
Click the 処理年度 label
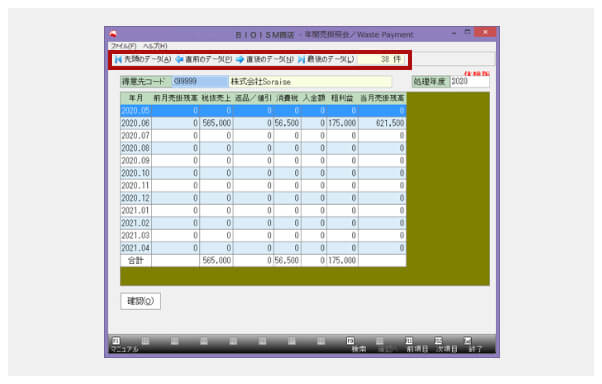[431, 81]
